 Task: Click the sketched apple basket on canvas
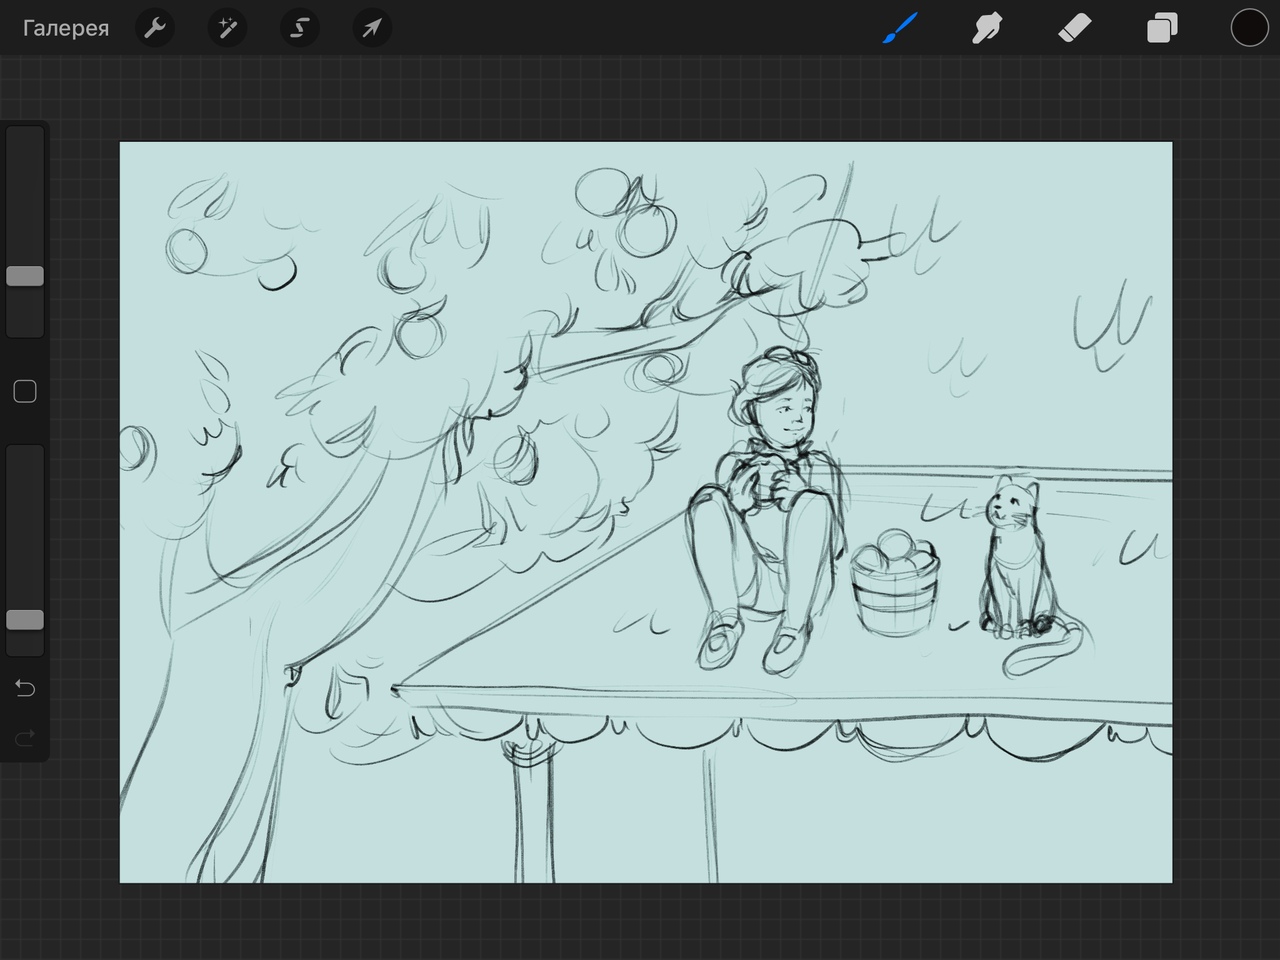pos(895,583)
